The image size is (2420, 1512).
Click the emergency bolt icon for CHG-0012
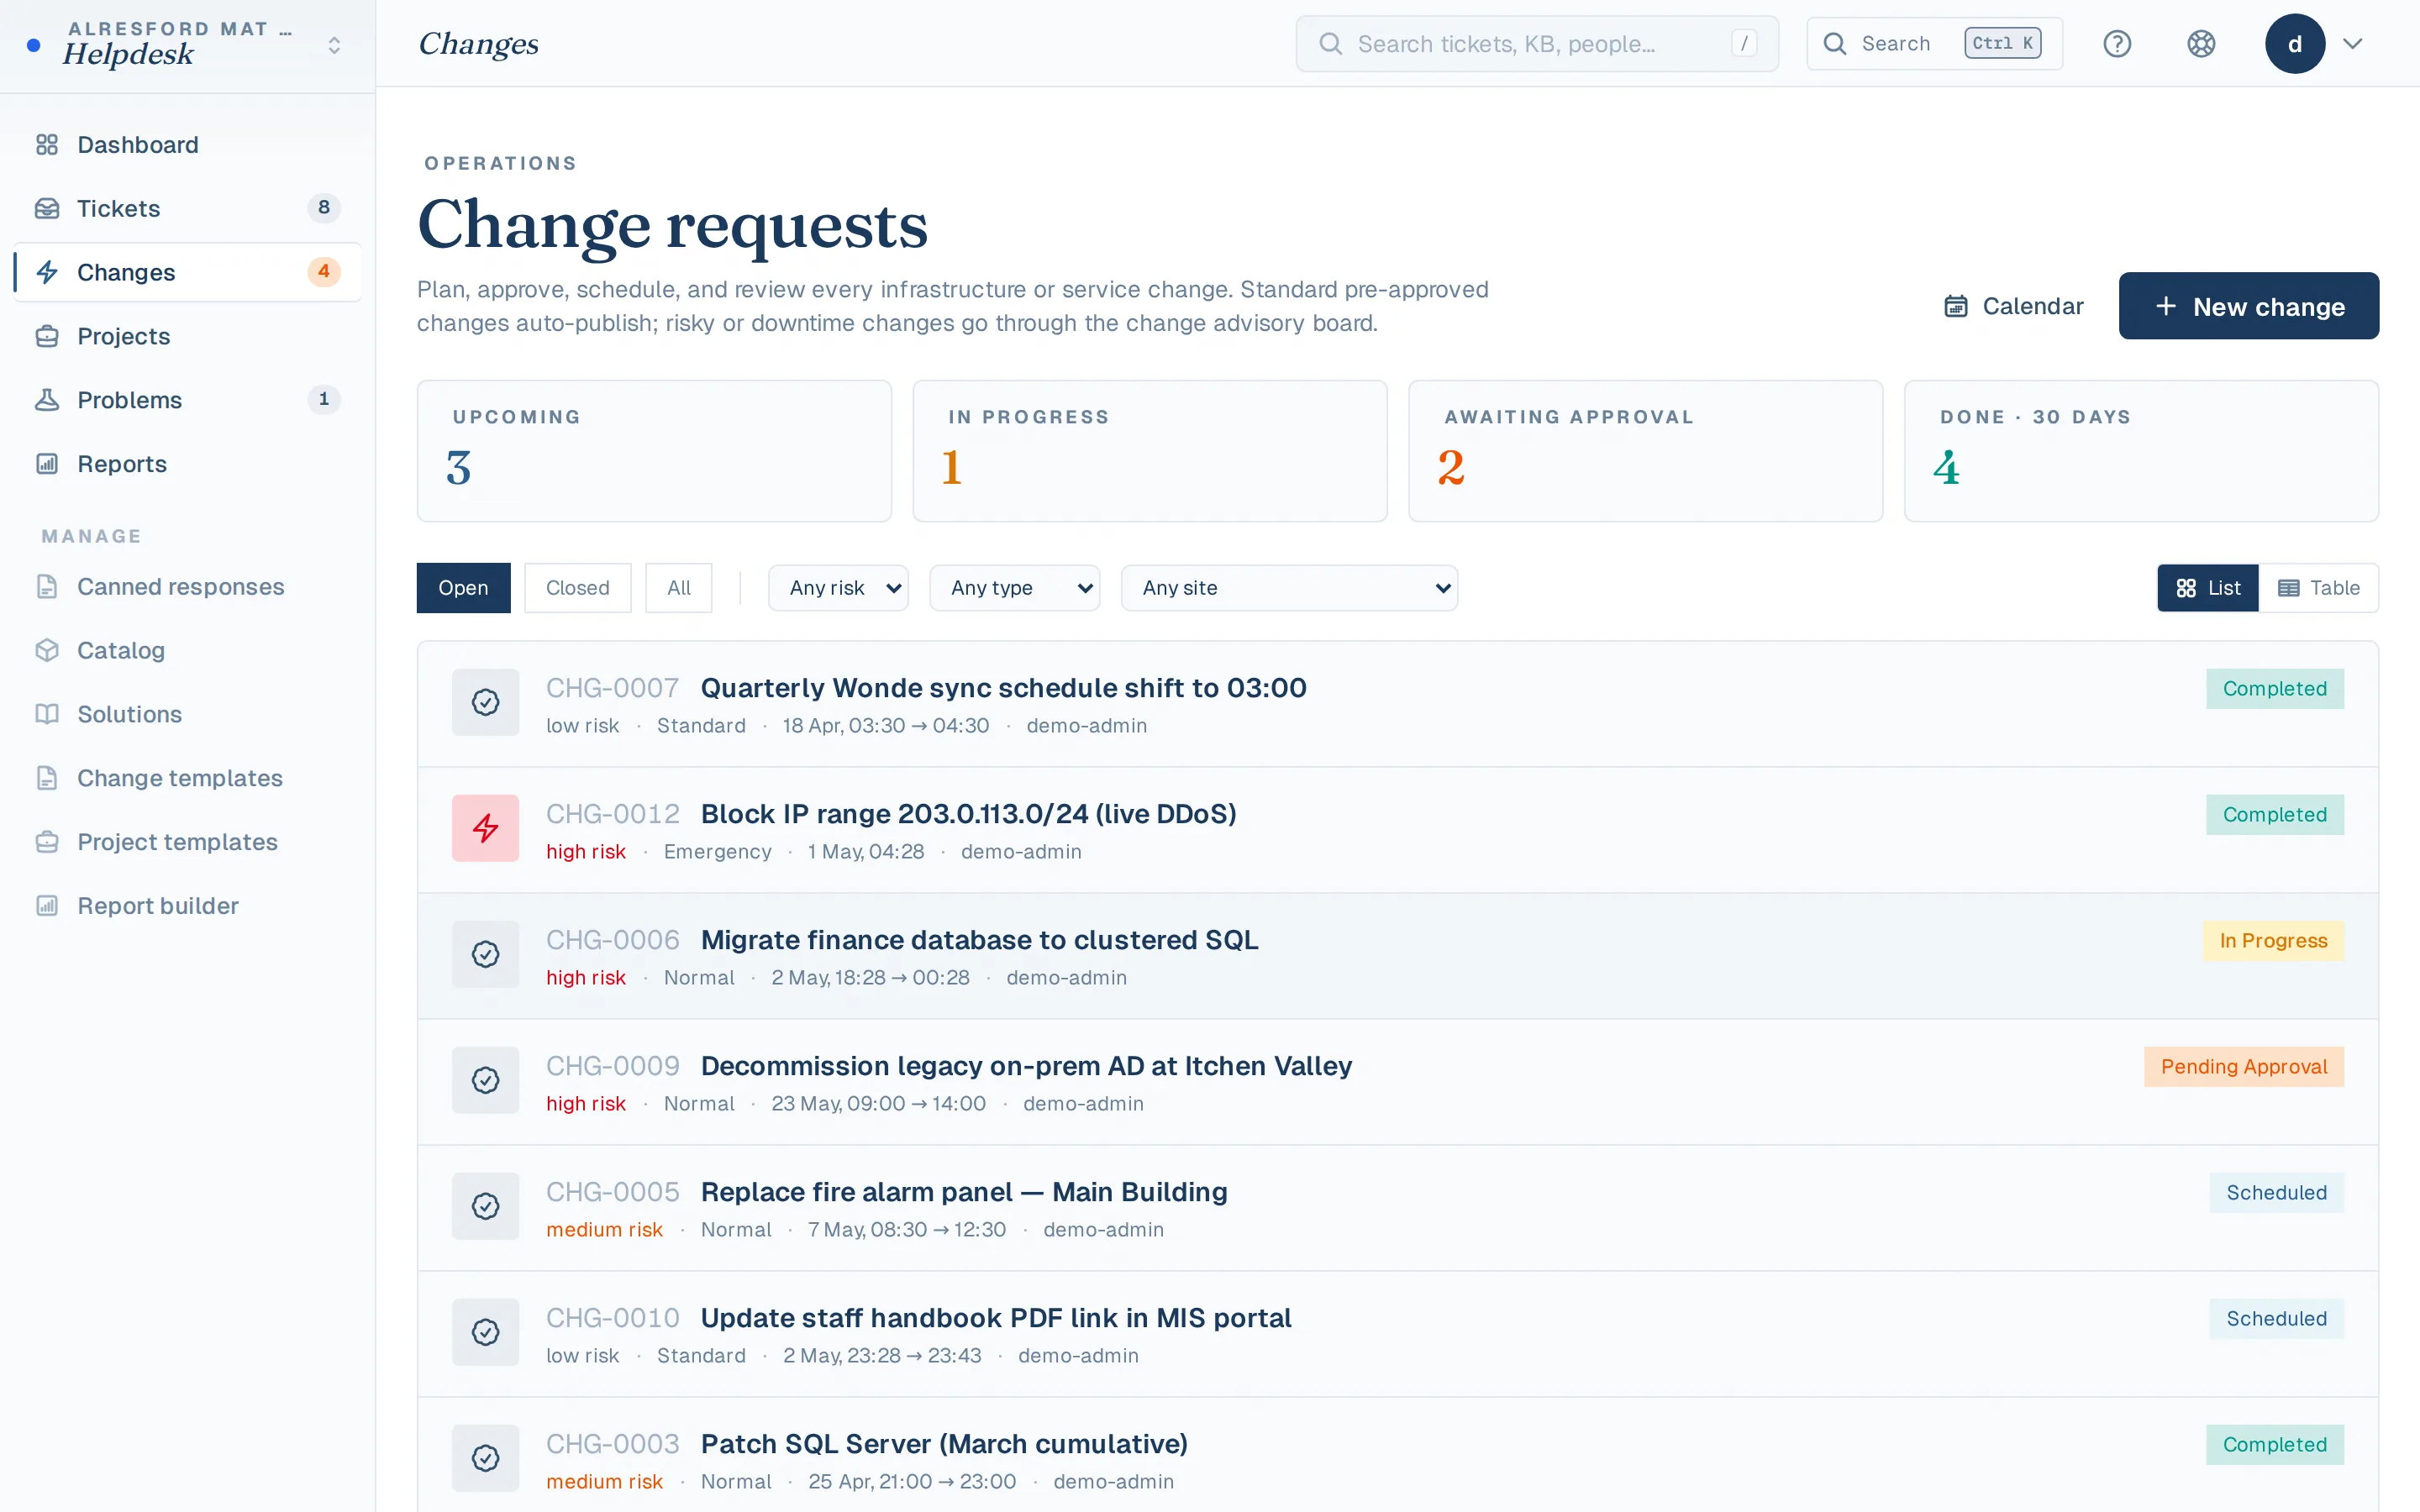(x=485, y=829)
